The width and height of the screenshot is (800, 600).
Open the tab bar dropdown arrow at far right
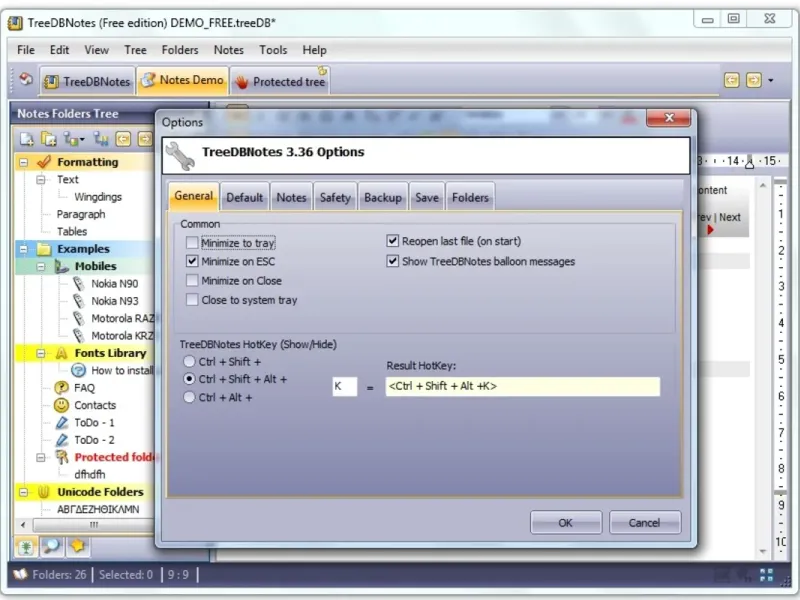770,81
